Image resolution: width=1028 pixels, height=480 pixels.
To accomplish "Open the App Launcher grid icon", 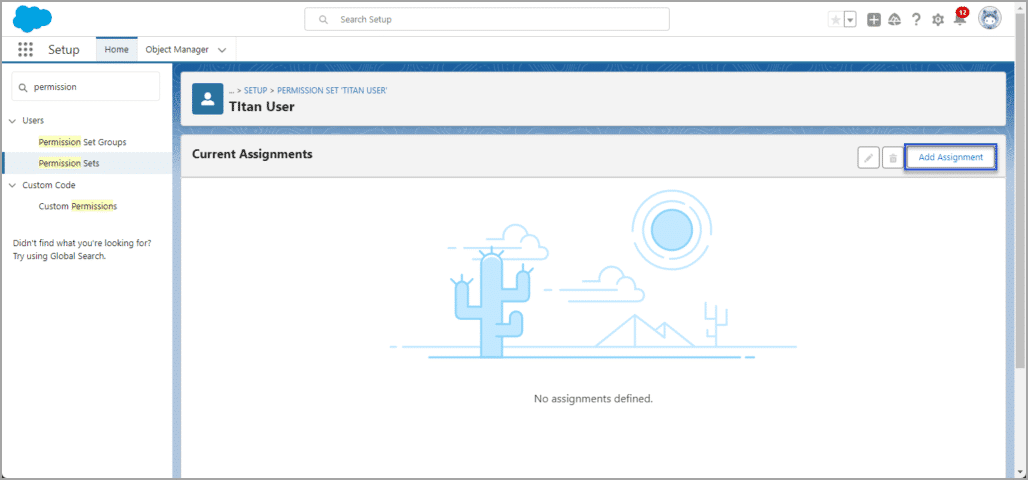I will coord(26,50).
